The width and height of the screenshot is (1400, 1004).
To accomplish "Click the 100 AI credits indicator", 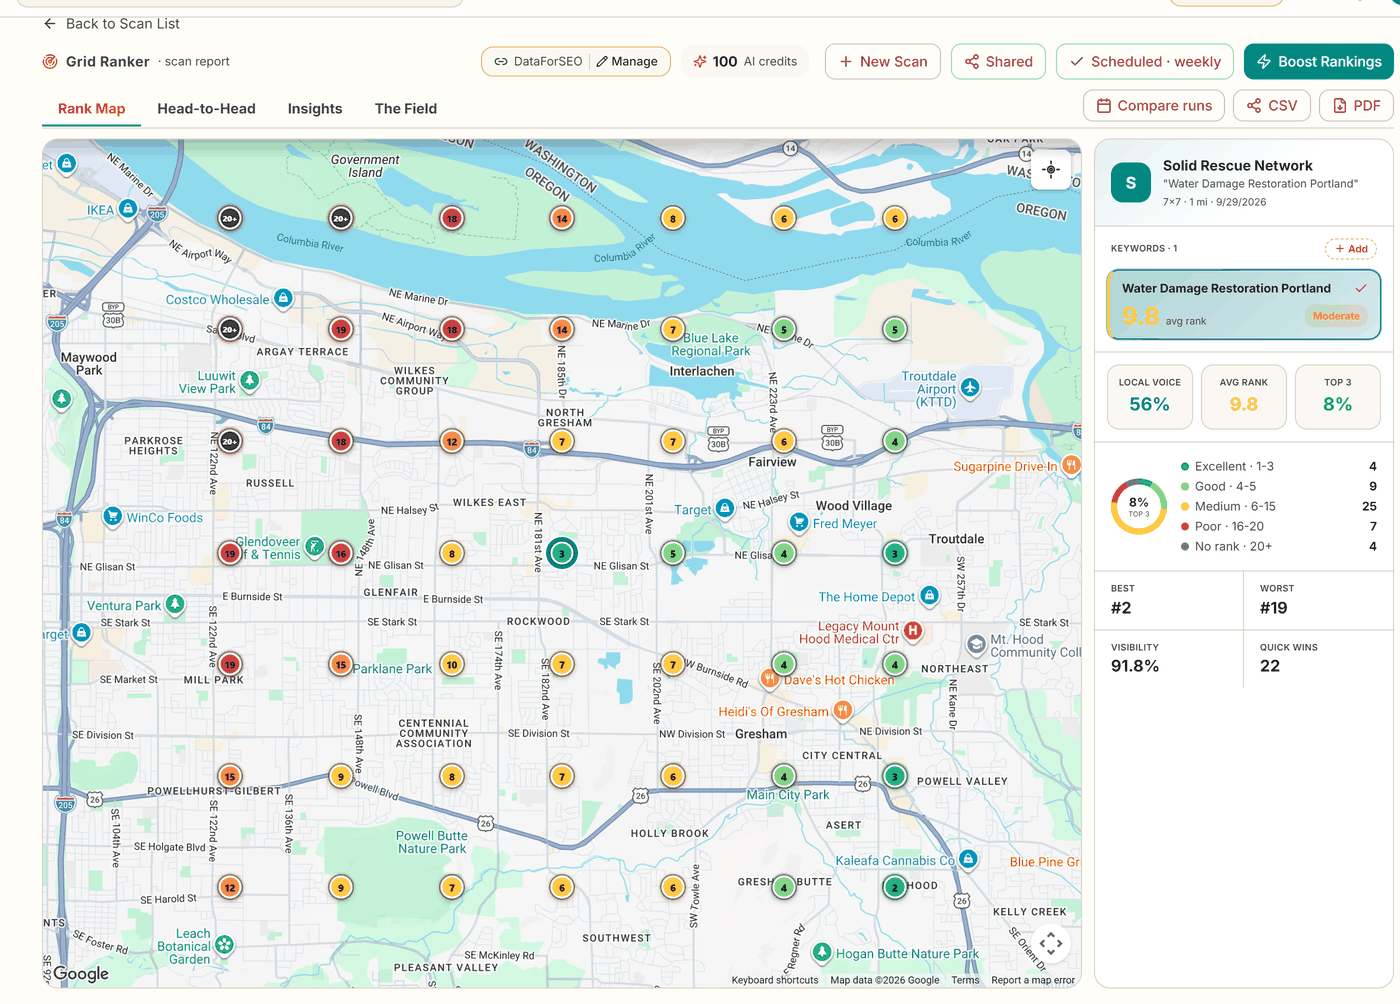I will (x=745, y=62).
